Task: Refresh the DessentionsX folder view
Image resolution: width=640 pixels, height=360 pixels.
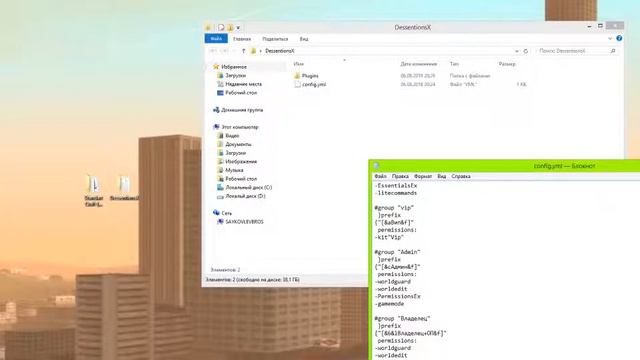Action: point(526,51)
